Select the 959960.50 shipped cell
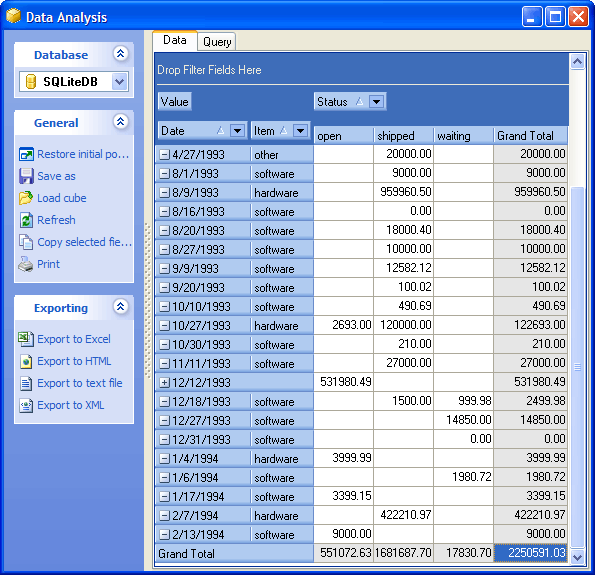The height and width of the screenshot is (575, 595). pyautogui.click(x=403, y=192)
